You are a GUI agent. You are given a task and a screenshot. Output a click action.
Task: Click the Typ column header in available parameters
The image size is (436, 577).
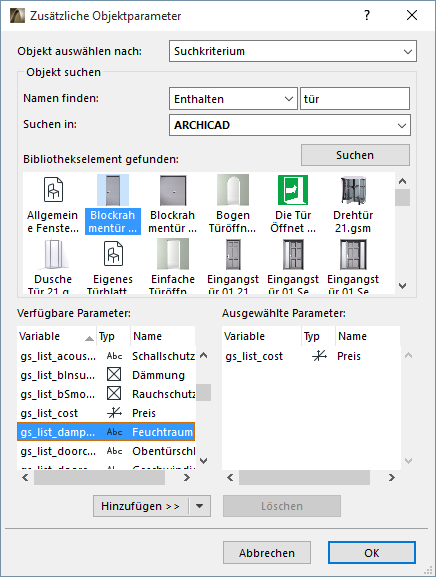[113, 336]
